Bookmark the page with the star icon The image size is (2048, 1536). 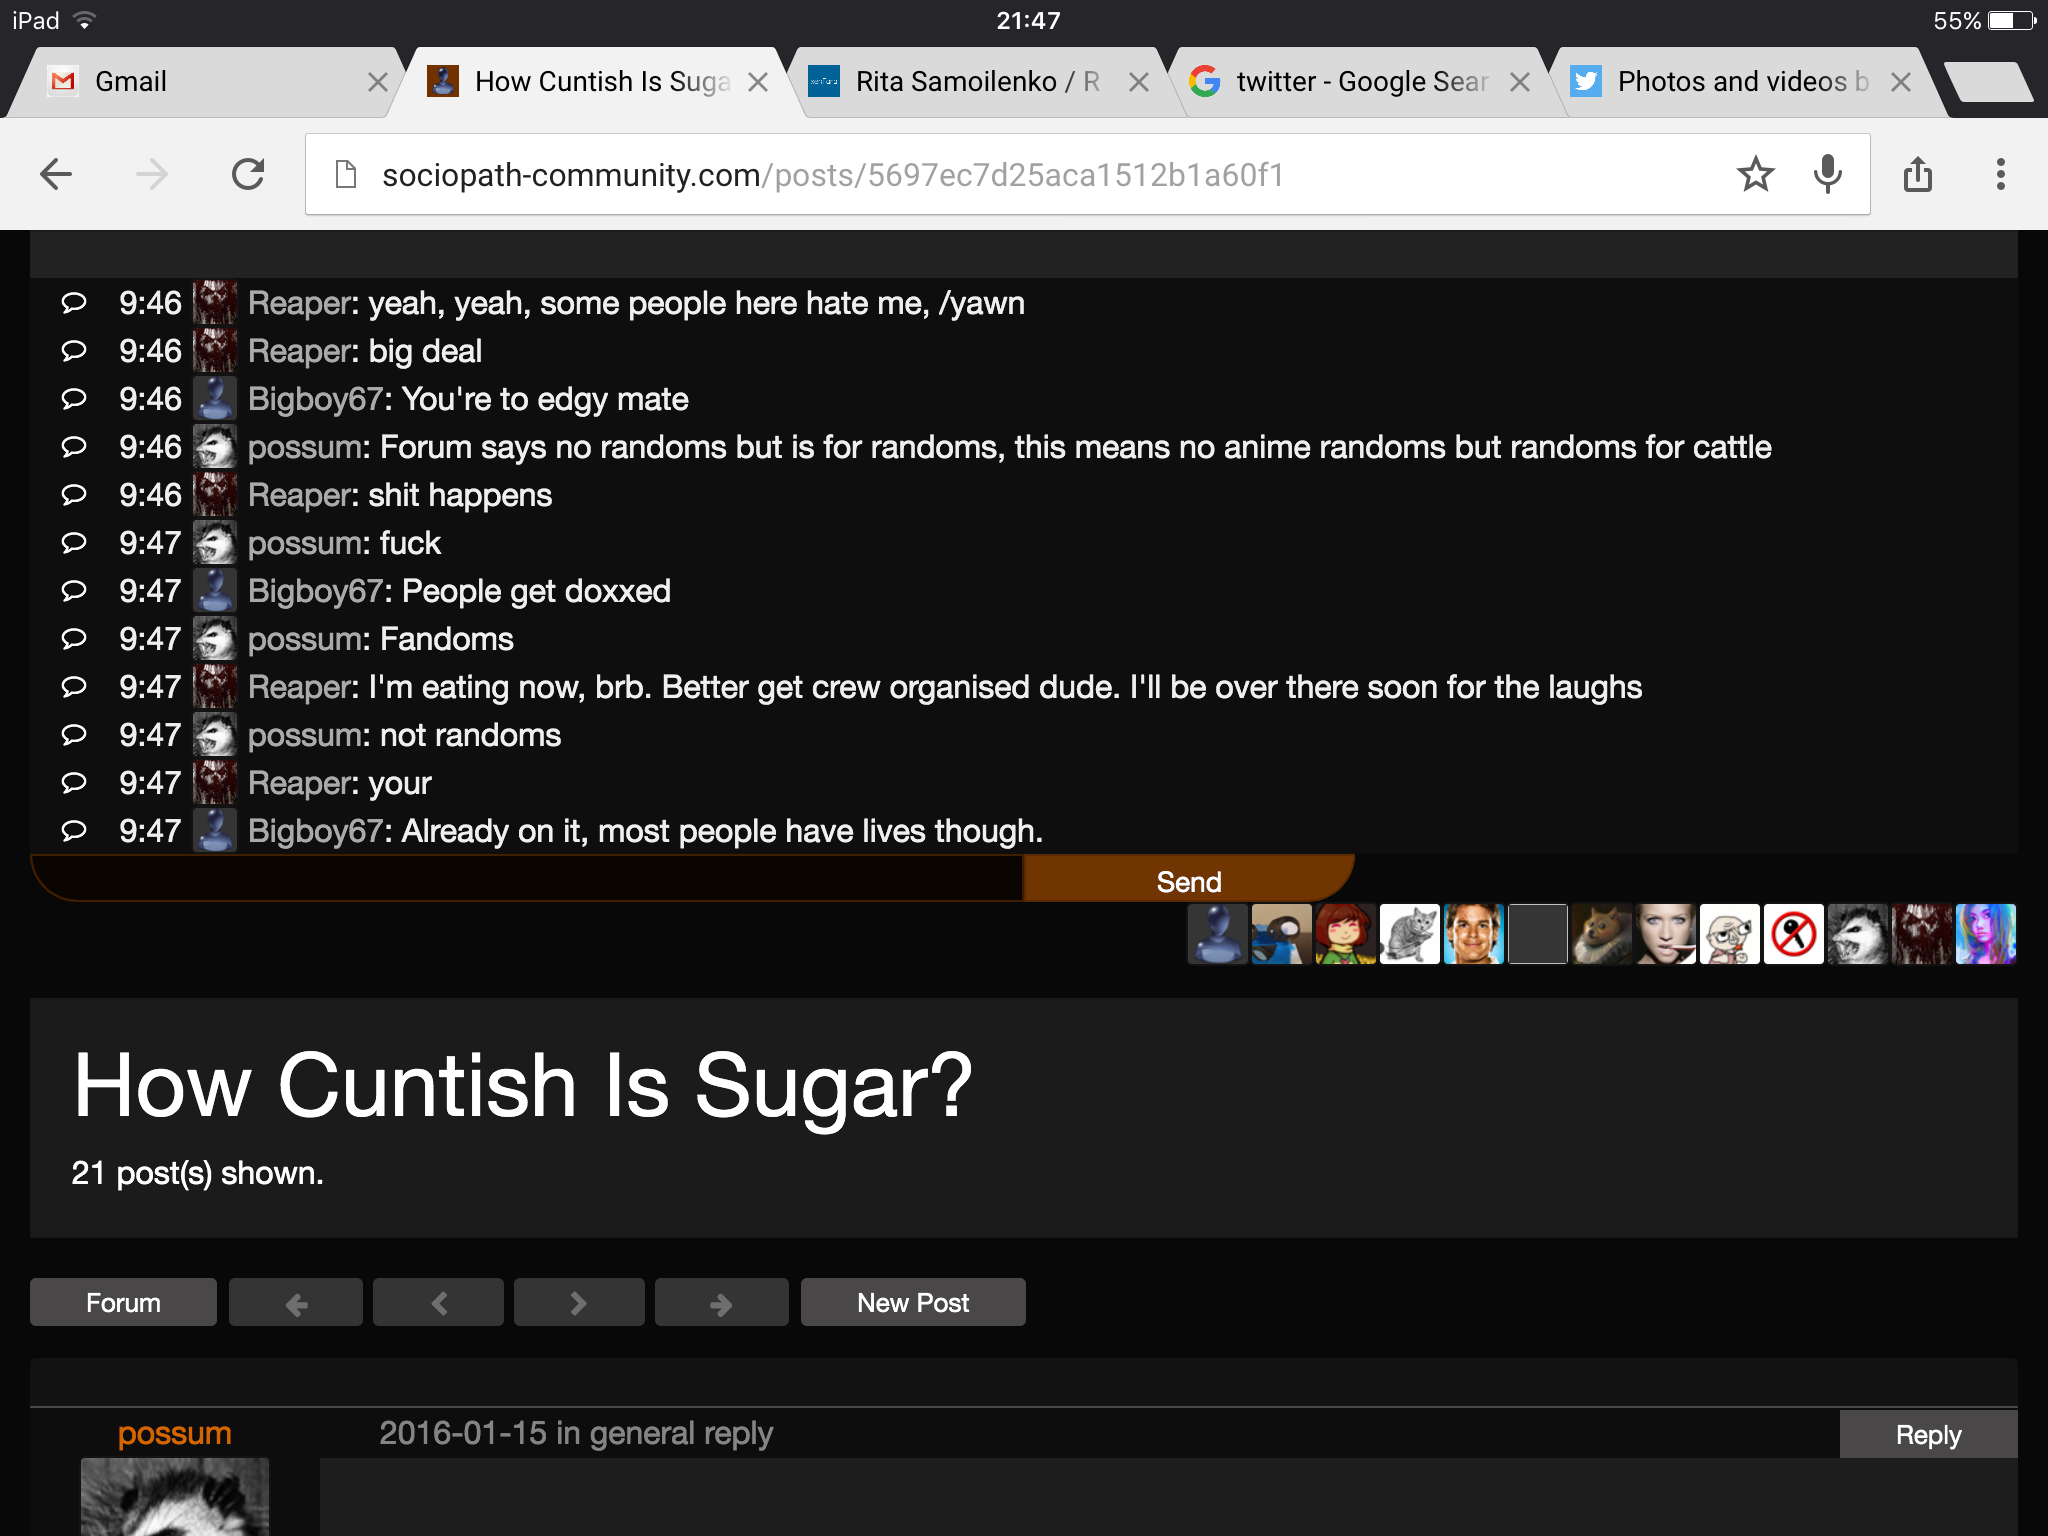click(1755, 175)
